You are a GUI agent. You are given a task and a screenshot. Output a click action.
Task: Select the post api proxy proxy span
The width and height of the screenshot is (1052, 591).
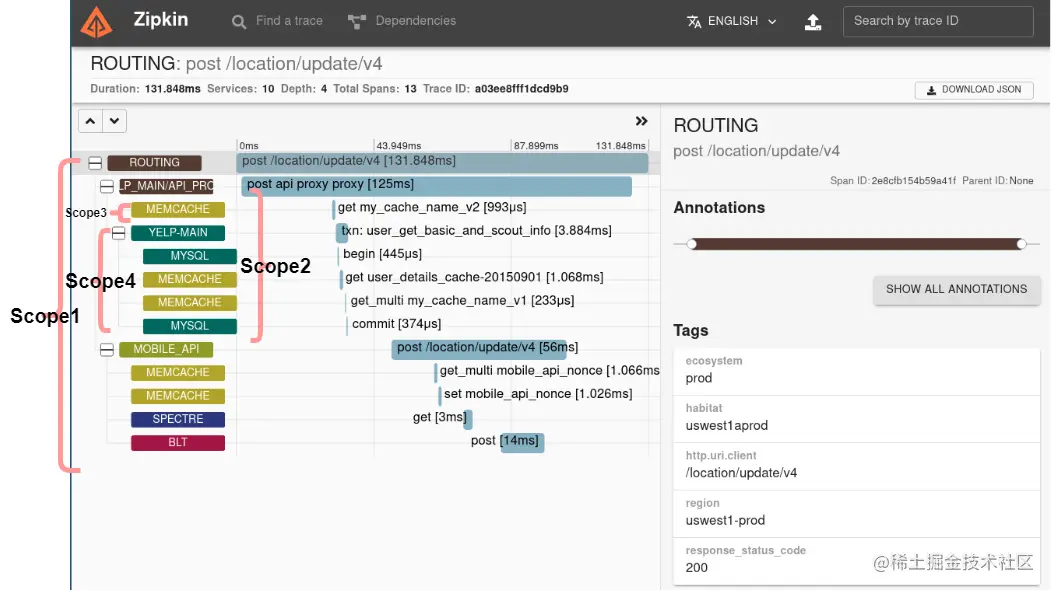click(x=436, y=185)
